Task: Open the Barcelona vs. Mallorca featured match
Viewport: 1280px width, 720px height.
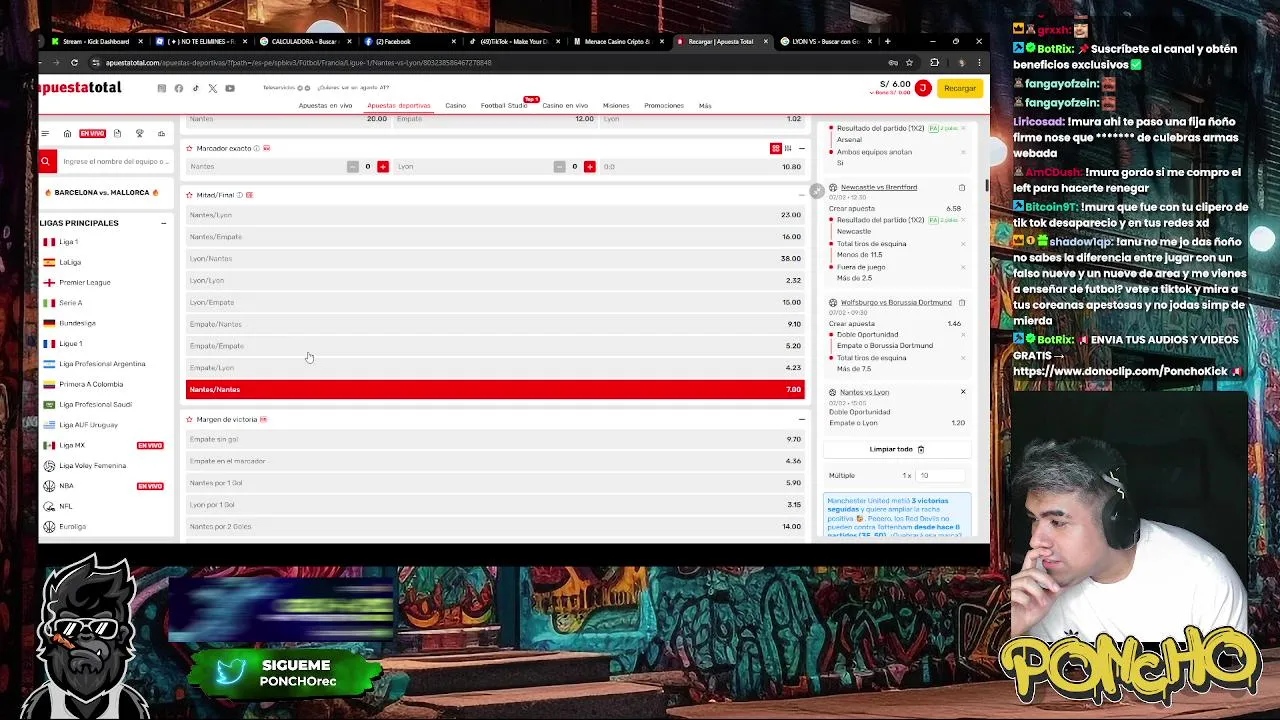Action: tap(105, 192)
